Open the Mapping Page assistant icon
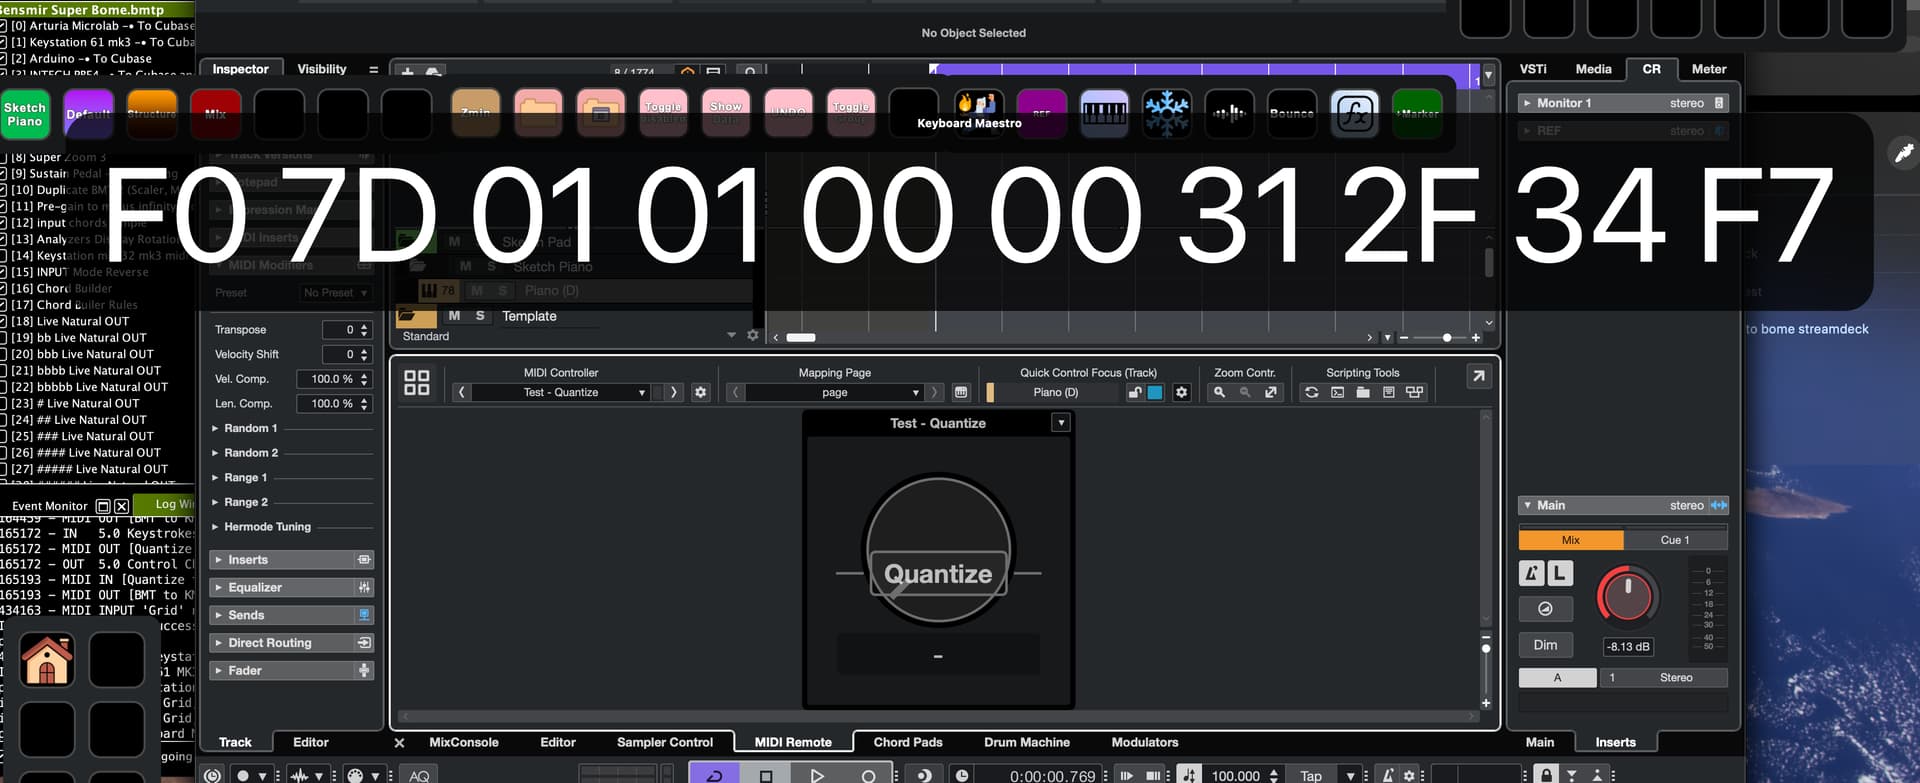Image resolution: width=1920 pixels, height=783 pixels. [x=961, y=392]
